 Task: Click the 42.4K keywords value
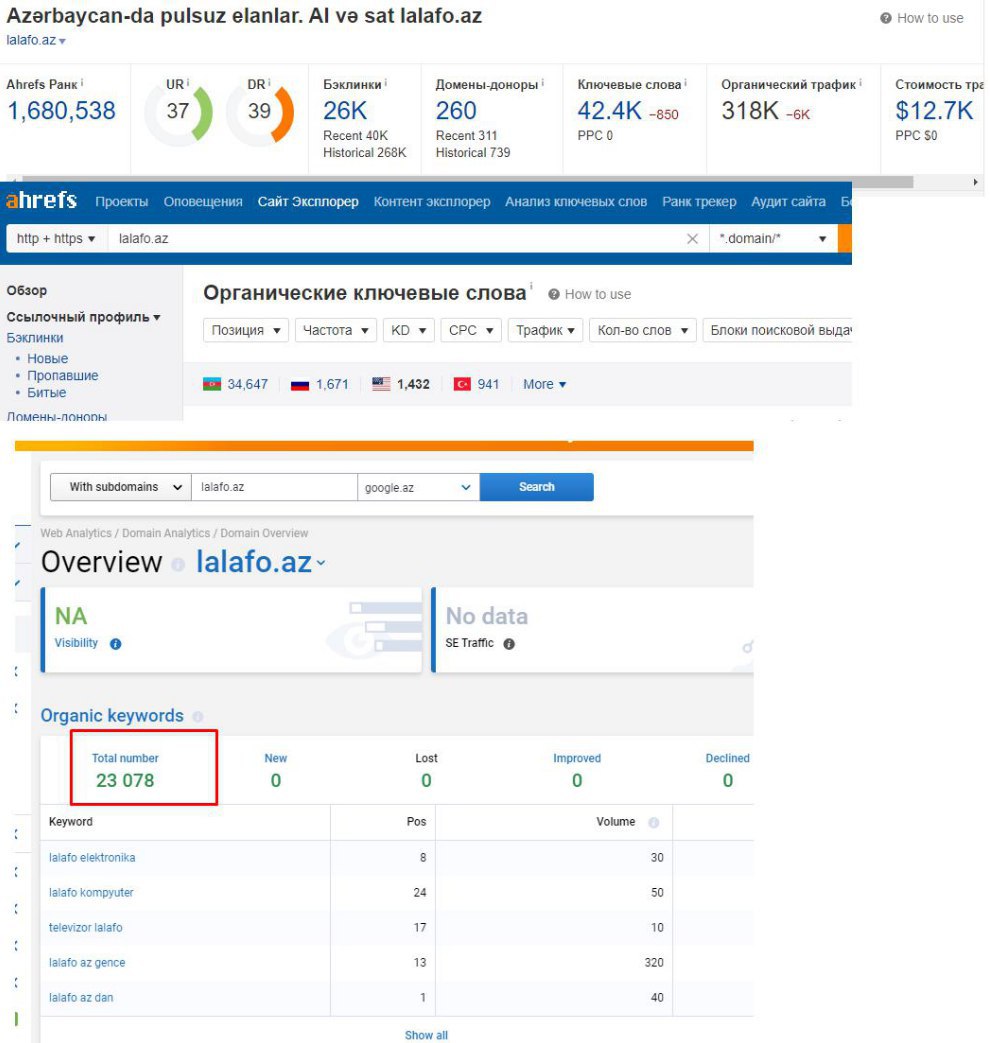pyautogui.click(x=609, y=110)
